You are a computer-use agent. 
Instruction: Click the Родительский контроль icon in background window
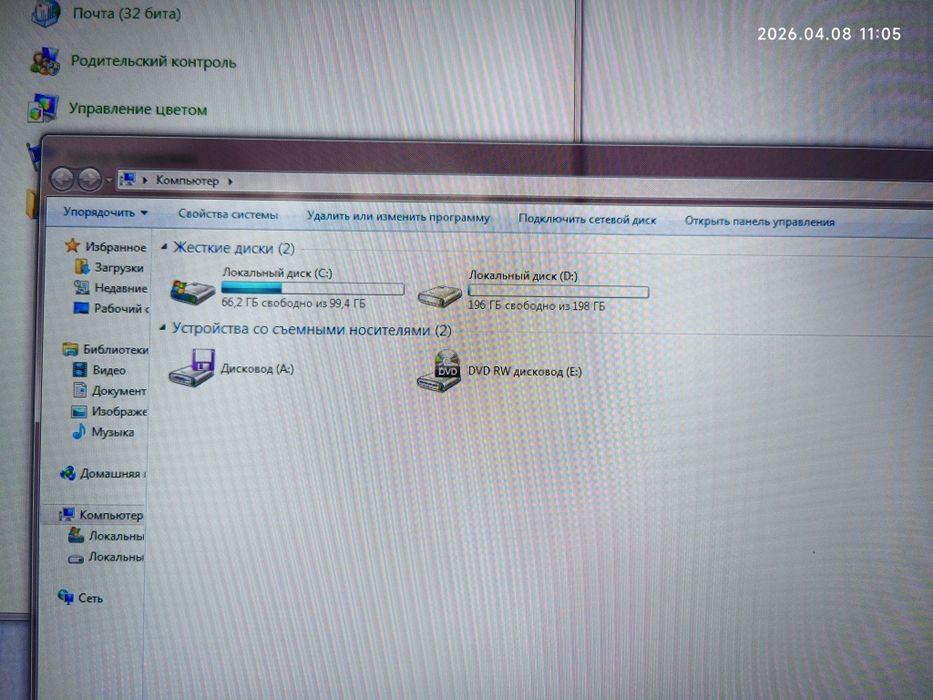[x=45, y=61]
